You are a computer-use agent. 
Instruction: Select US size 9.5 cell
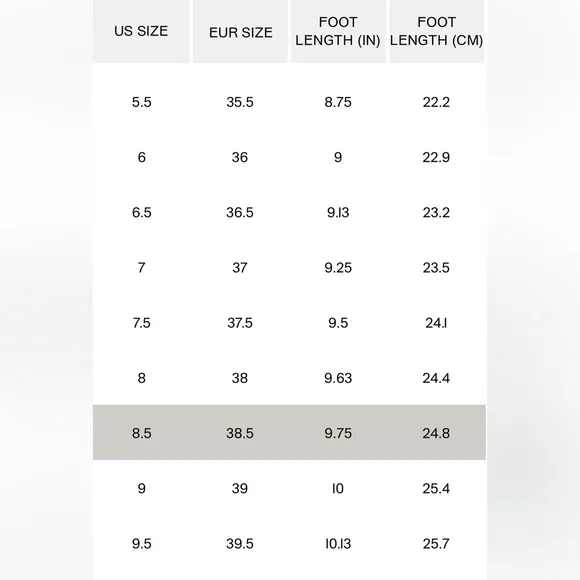142,544
